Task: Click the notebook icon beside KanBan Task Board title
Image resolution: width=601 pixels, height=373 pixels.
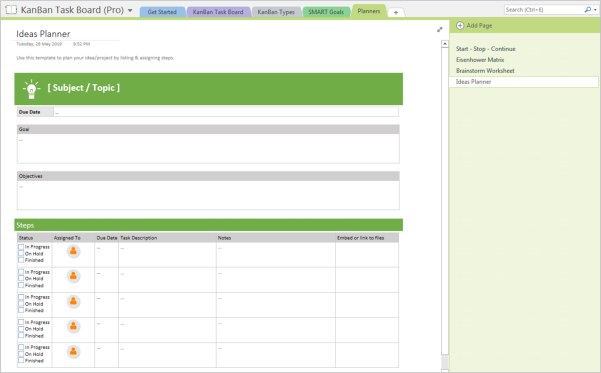Action: pos(11,10)
